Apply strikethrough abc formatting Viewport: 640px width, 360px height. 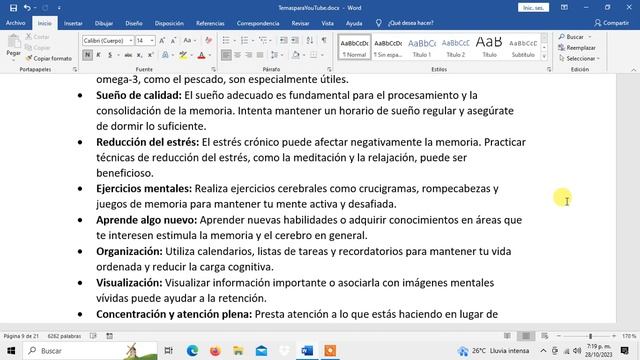coord(128,55)
